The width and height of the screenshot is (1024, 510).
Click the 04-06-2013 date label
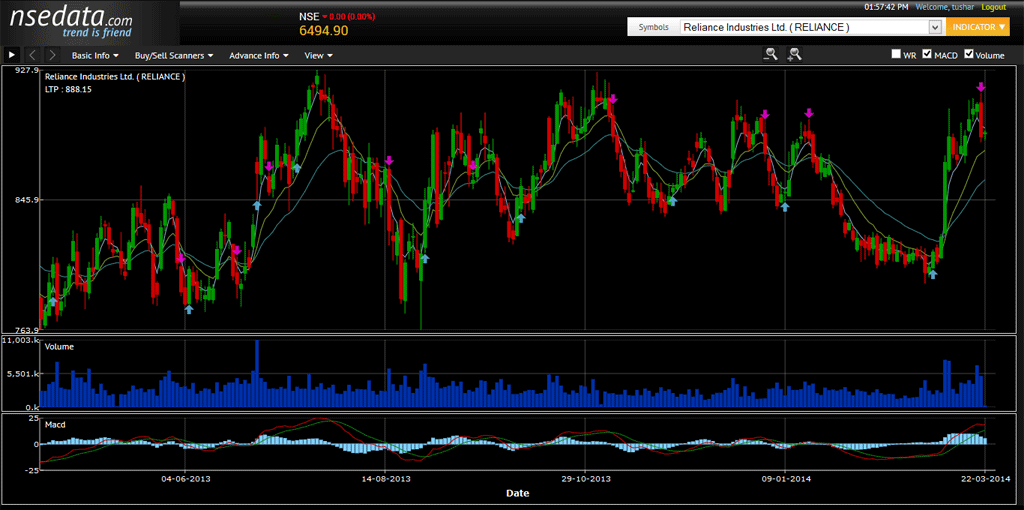click(185, 479)
